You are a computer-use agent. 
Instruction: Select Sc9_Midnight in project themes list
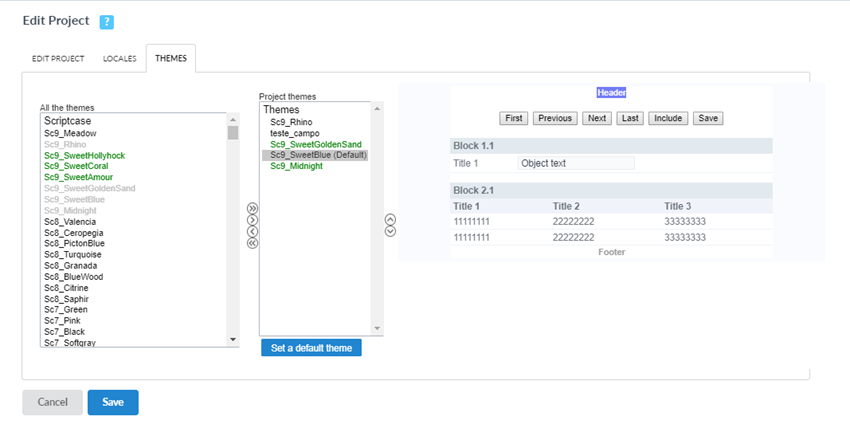coord(296,166)
